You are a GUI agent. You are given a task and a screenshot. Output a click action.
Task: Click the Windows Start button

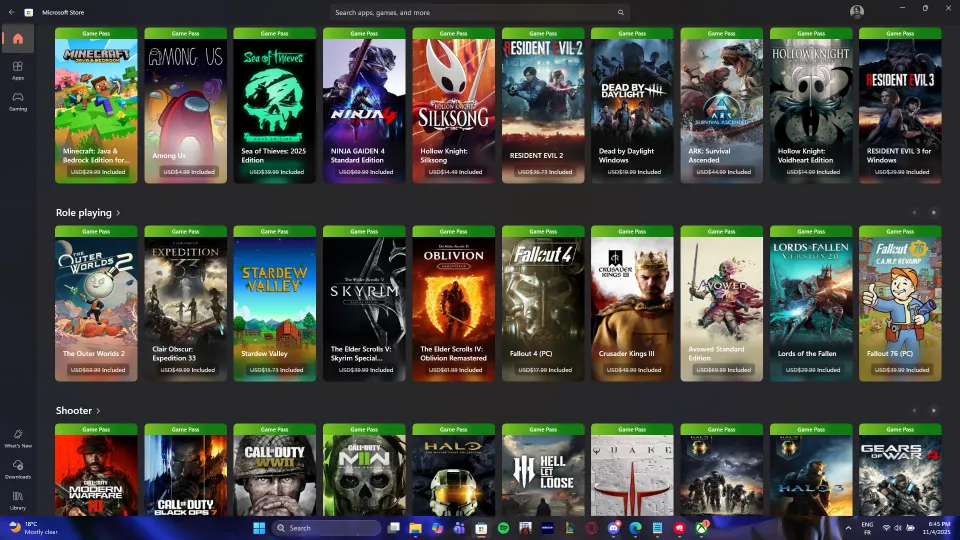pos(259,528)
